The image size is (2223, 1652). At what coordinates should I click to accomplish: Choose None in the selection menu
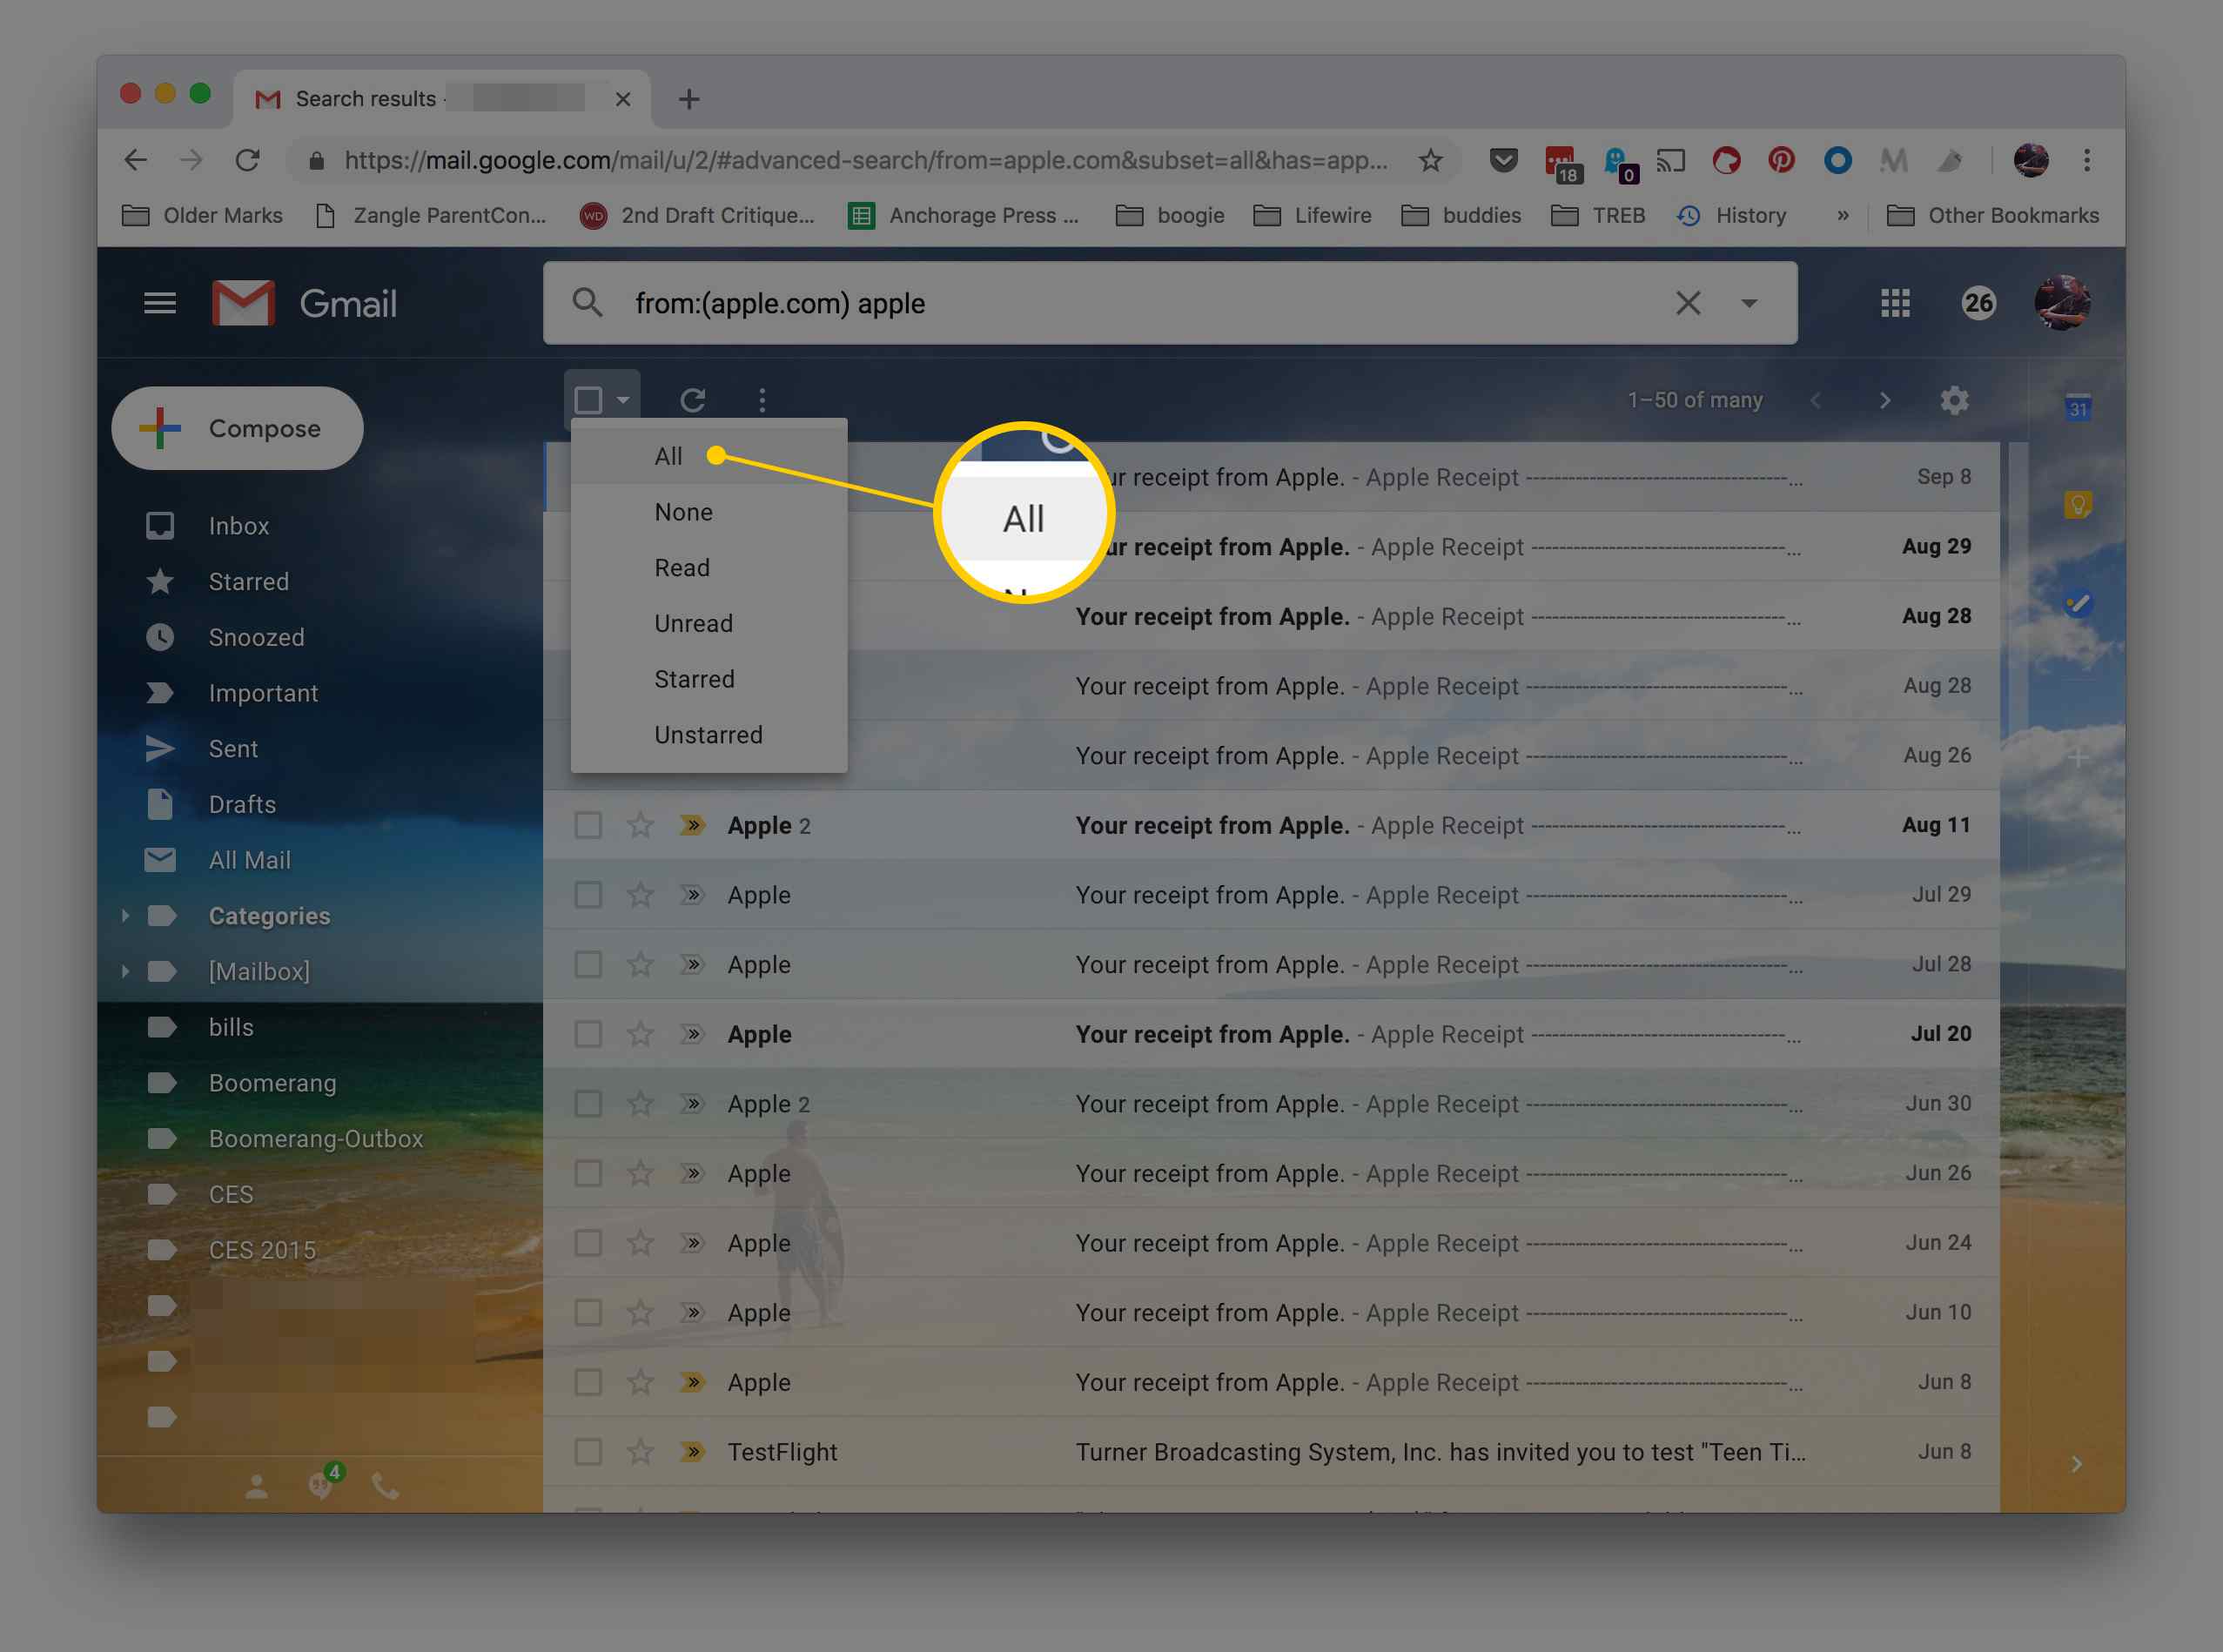pyautogui.click(x=709, y=512)
